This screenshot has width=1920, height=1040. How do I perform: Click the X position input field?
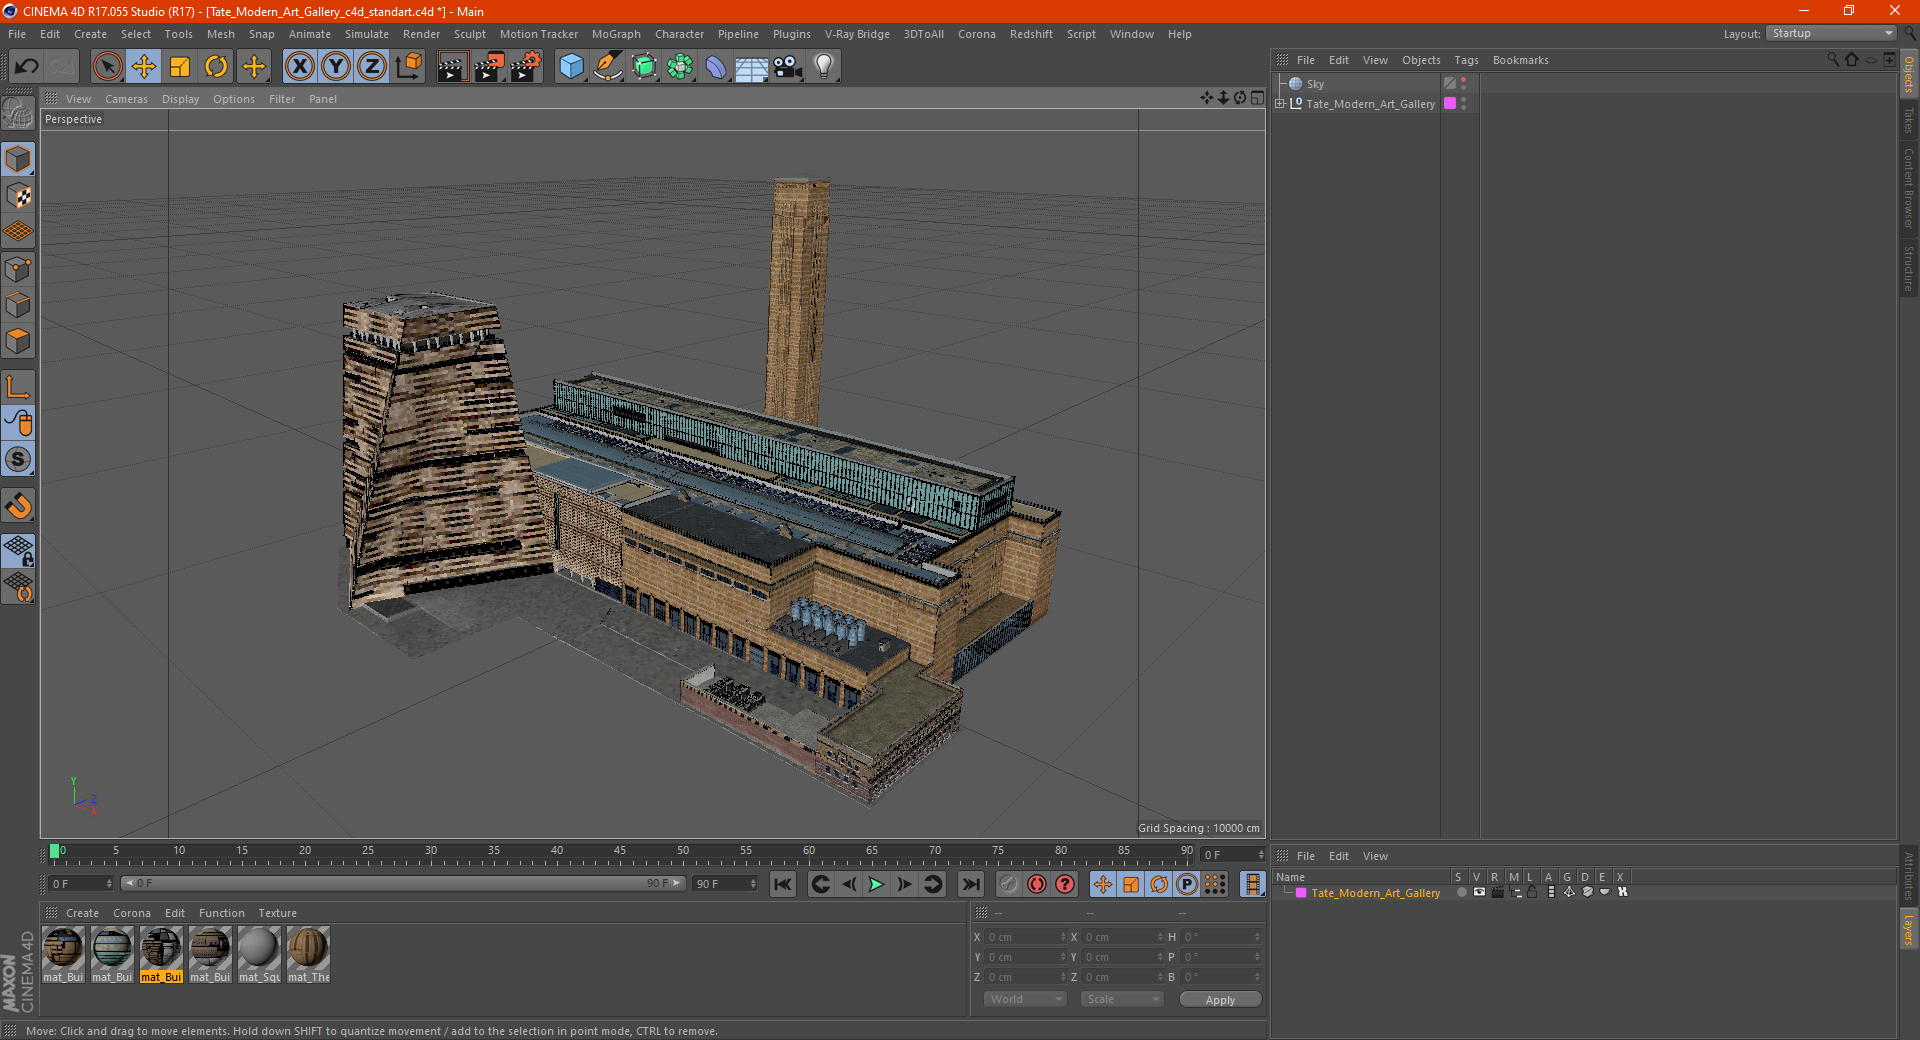[x=1026, y=937]
